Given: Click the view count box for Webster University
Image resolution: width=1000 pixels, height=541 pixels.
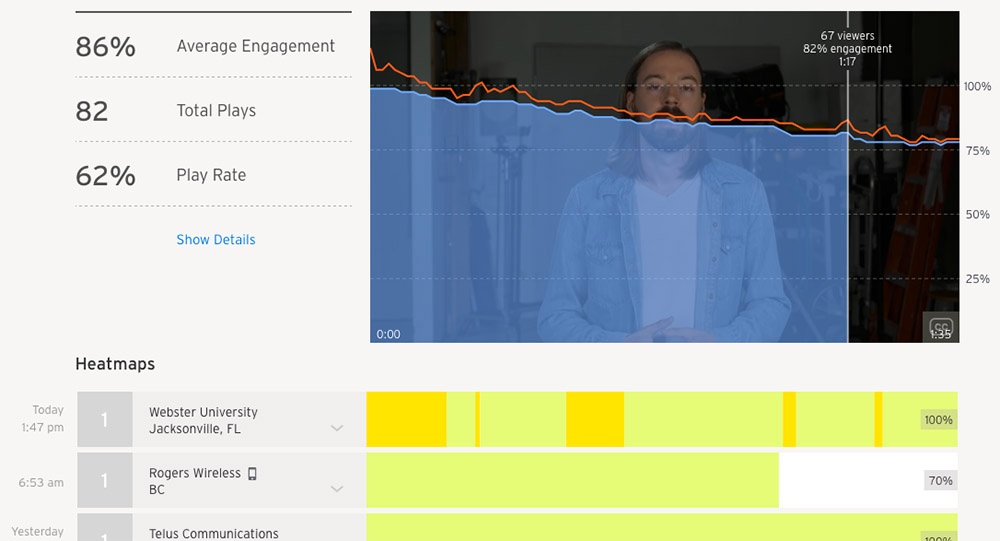Looking at the screenshot, I should click(x=104, y=420).
